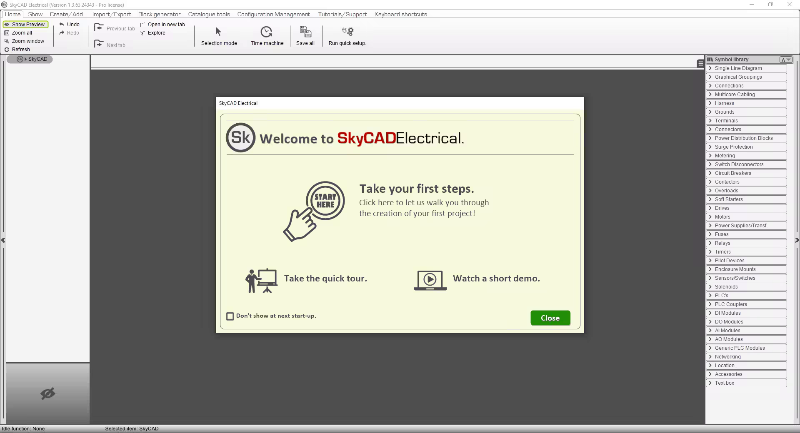Click the short demo play icon
The image size is (800, 433).
[x=428, y=279]
